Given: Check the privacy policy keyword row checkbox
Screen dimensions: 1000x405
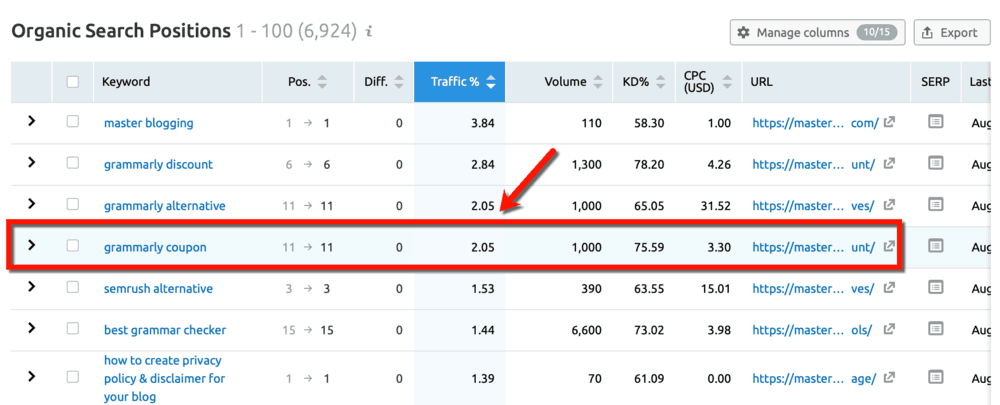Looking at the screenshot, I should pyautogui.click(x=73, y=376).
